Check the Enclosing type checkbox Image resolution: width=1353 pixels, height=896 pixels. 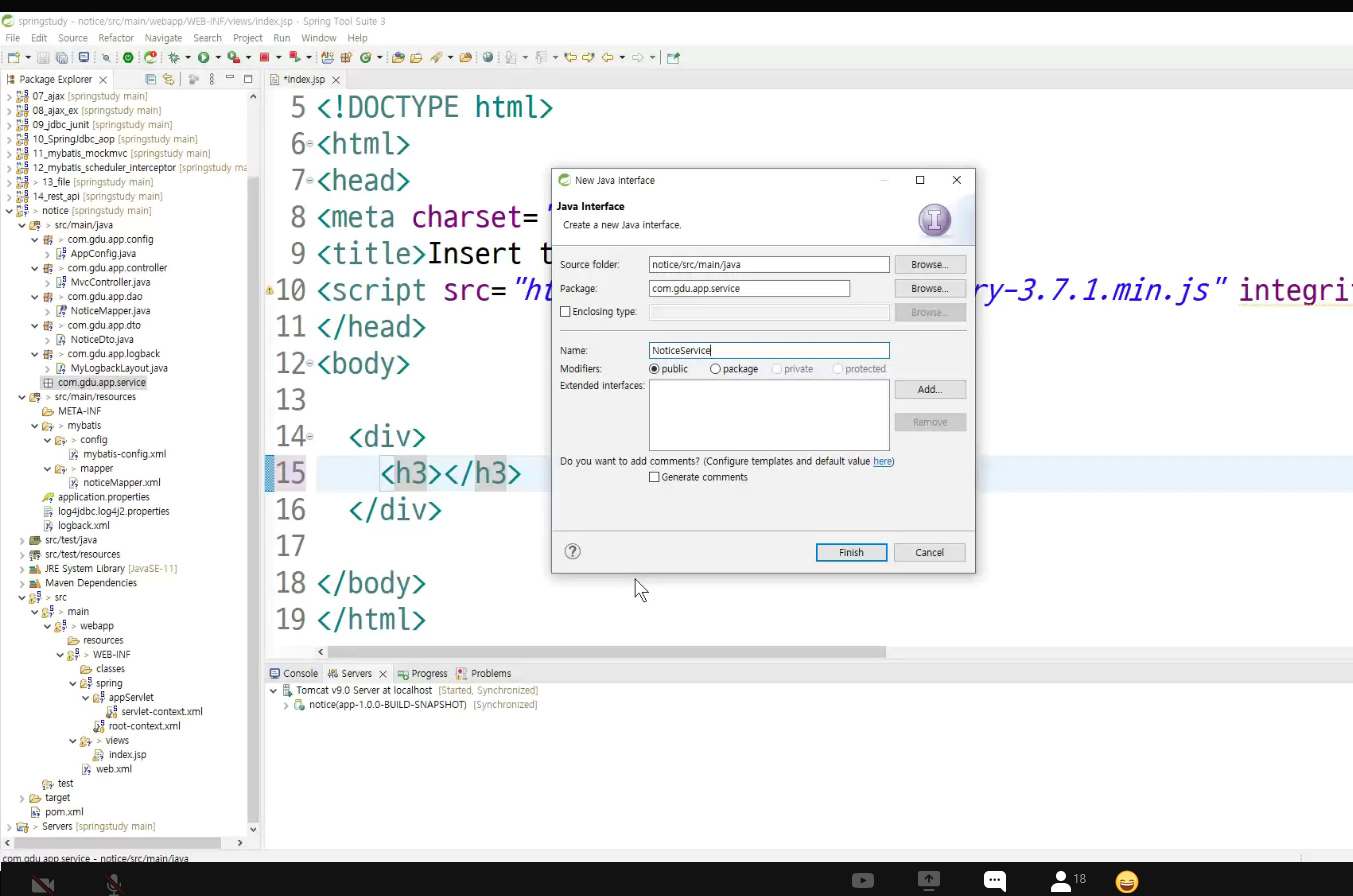pos(565,312)
